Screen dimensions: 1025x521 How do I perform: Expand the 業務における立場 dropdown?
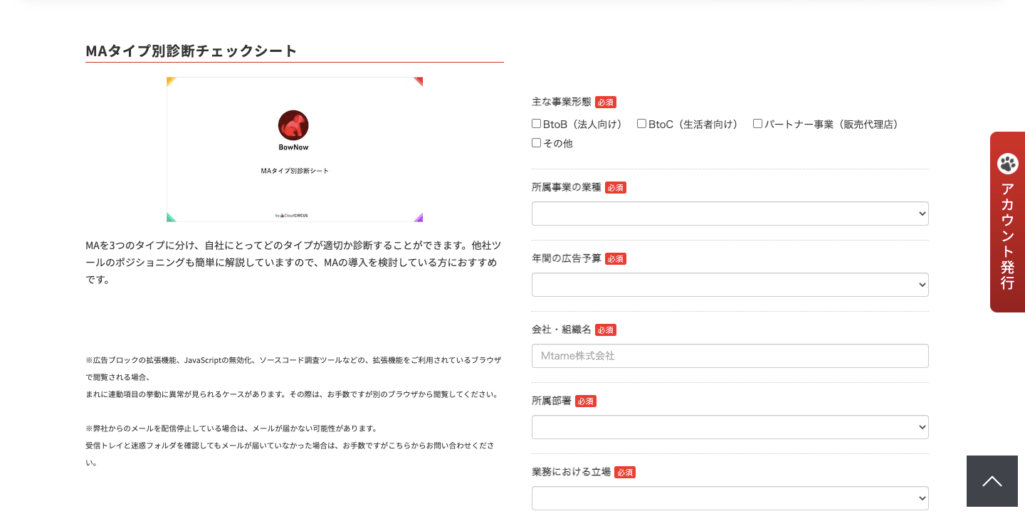[729, 498]
